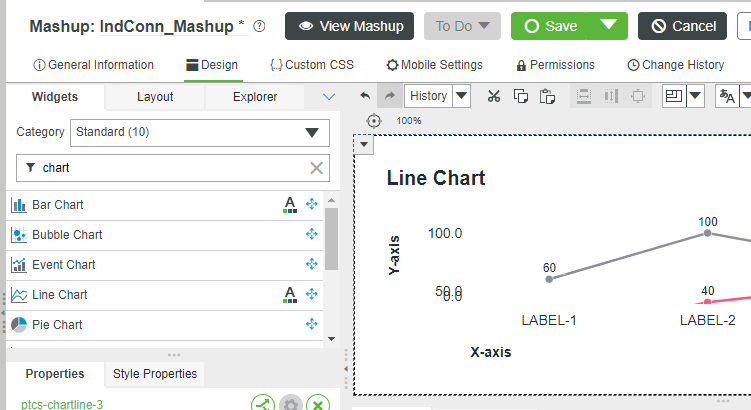Click the center alignment icon
751x410 pixels.
[x=638, y=96]
